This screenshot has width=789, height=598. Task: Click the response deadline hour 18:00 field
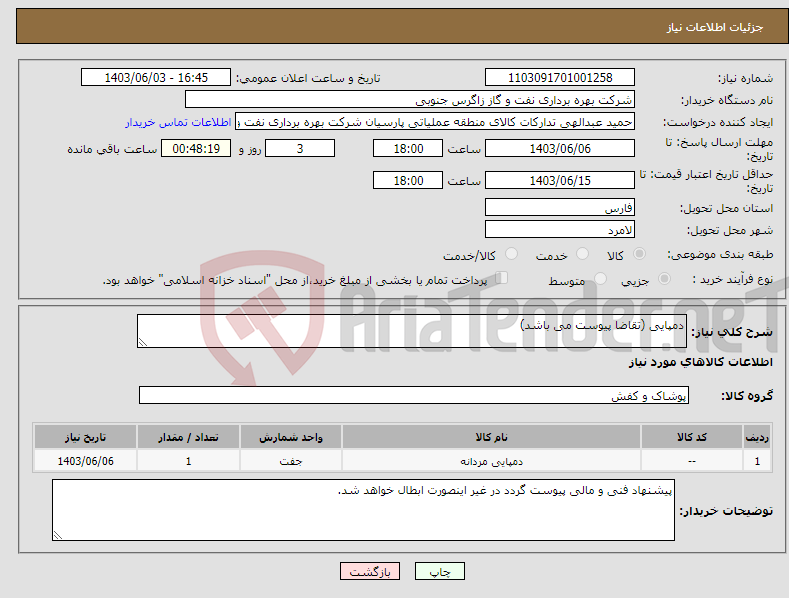coord(408,148)
